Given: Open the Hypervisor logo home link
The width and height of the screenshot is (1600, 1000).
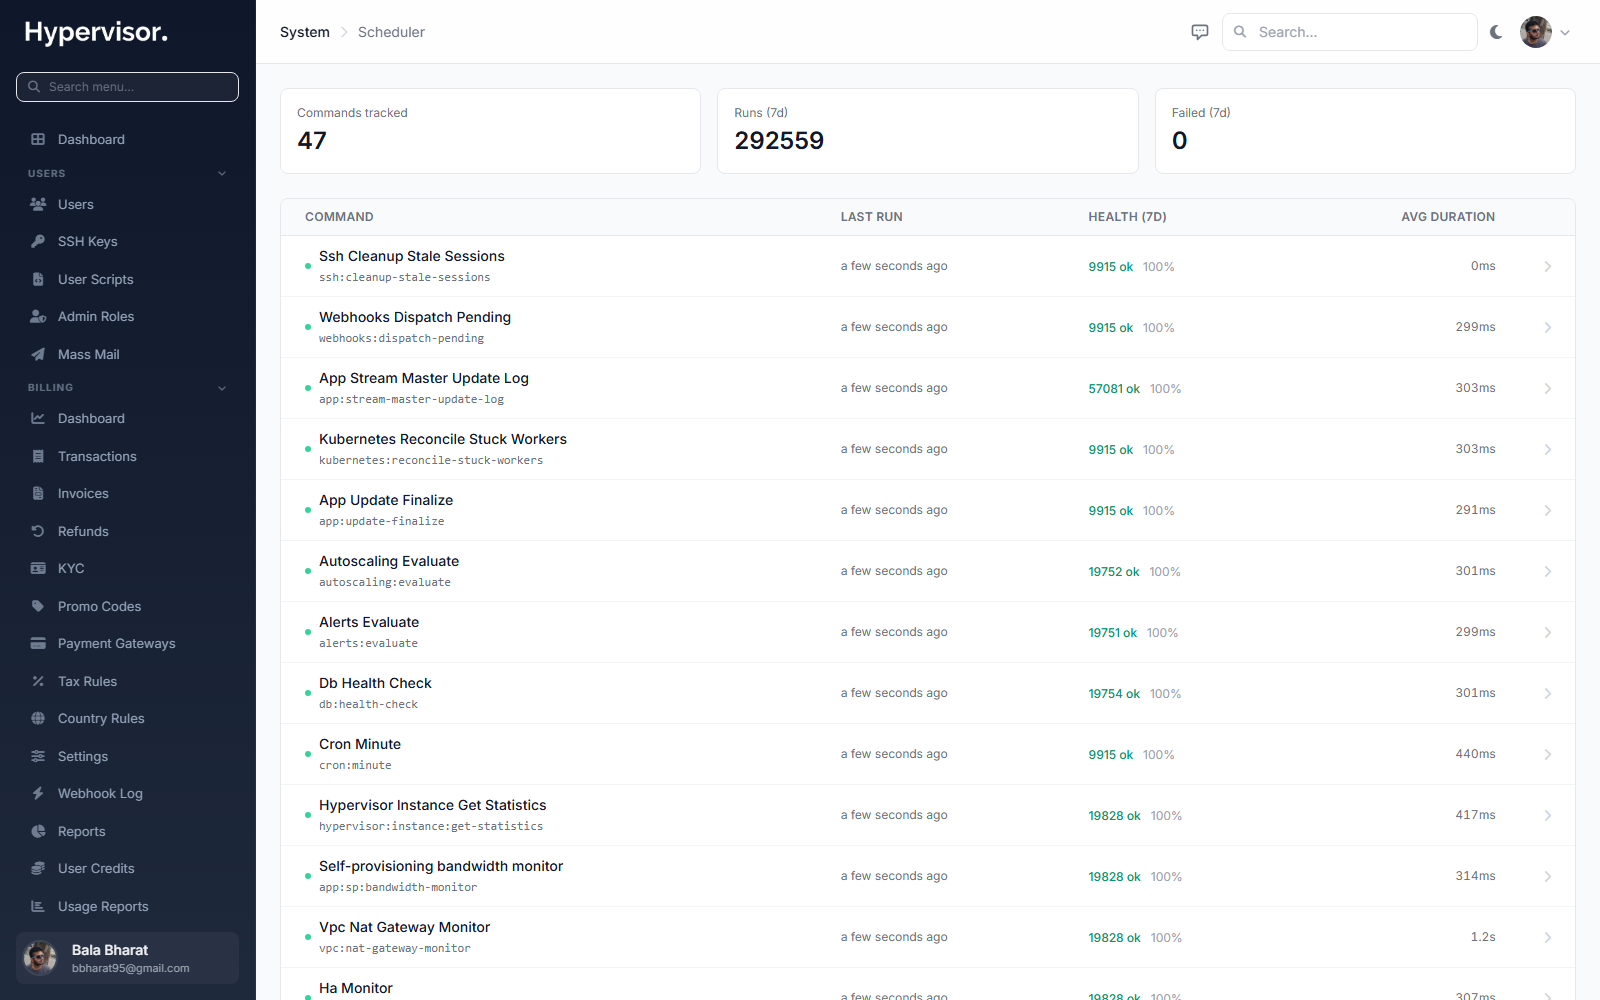Looking at the screenshot, I should pyautogui.click(x=96, y=32).
